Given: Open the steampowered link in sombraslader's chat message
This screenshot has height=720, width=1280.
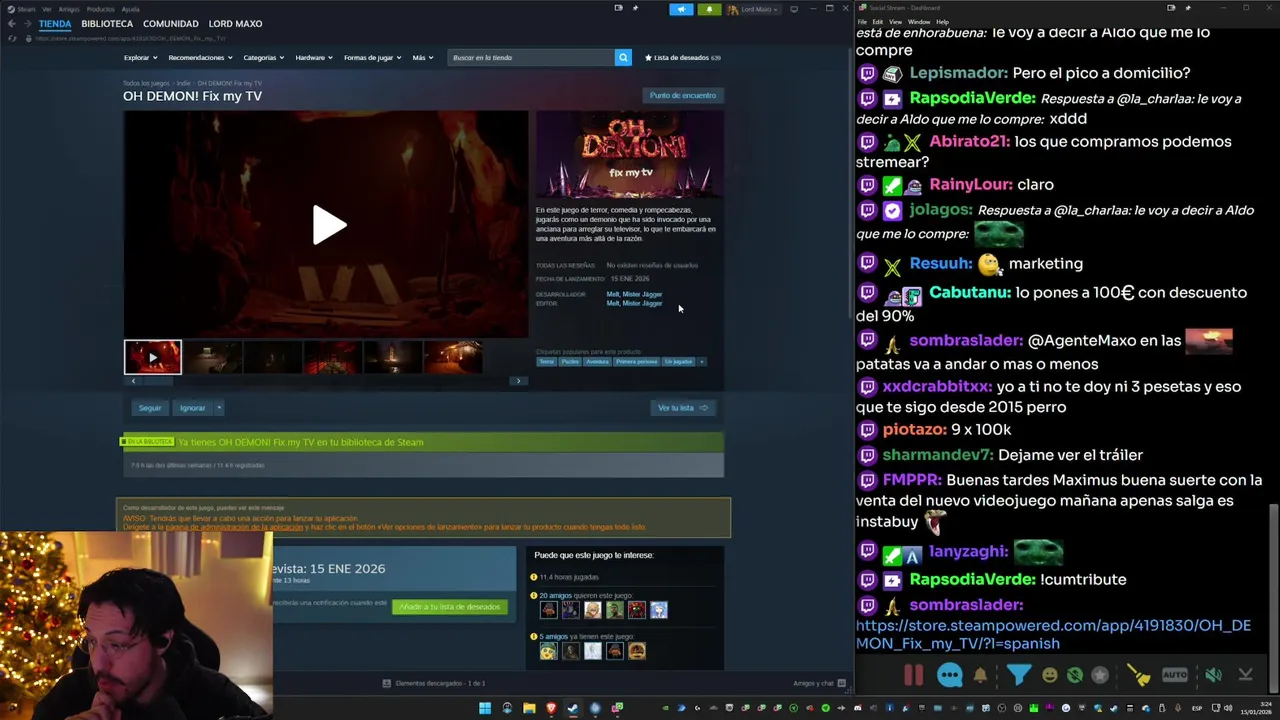Looking at the screenshot, I should [1053, 635].
